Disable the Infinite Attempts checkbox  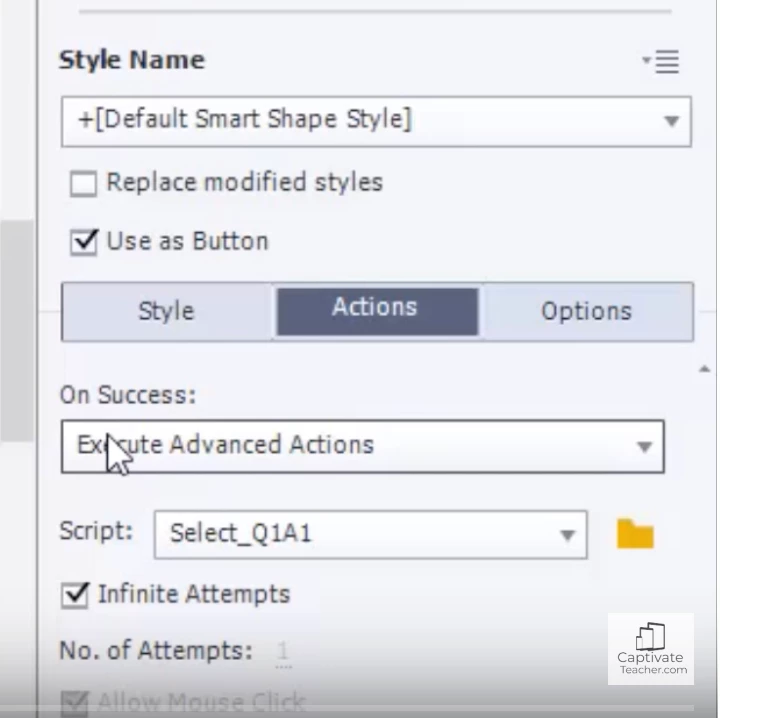click(x=75, y=595)
